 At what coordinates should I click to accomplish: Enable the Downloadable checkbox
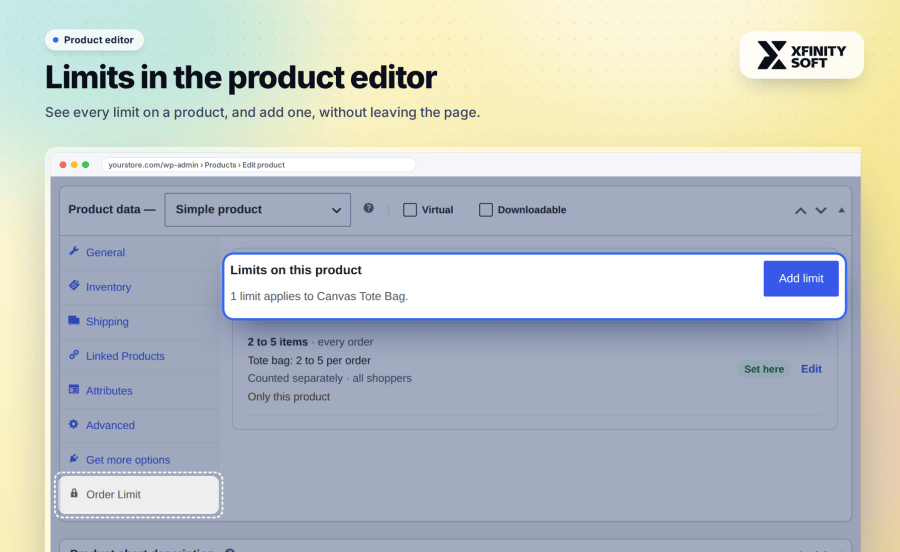coord(486,210)
